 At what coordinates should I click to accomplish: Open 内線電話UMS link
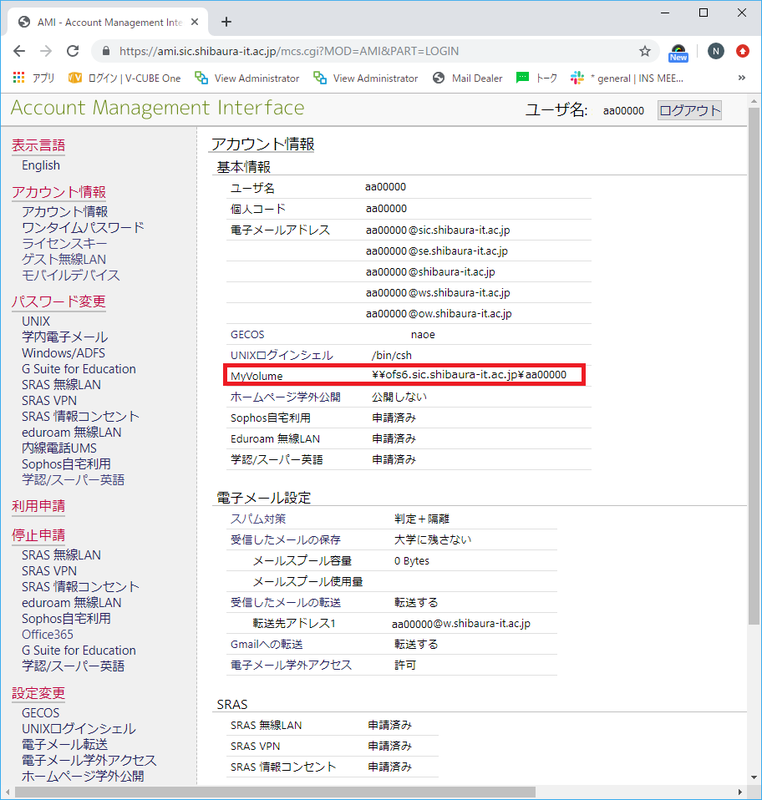coord(59,448)
